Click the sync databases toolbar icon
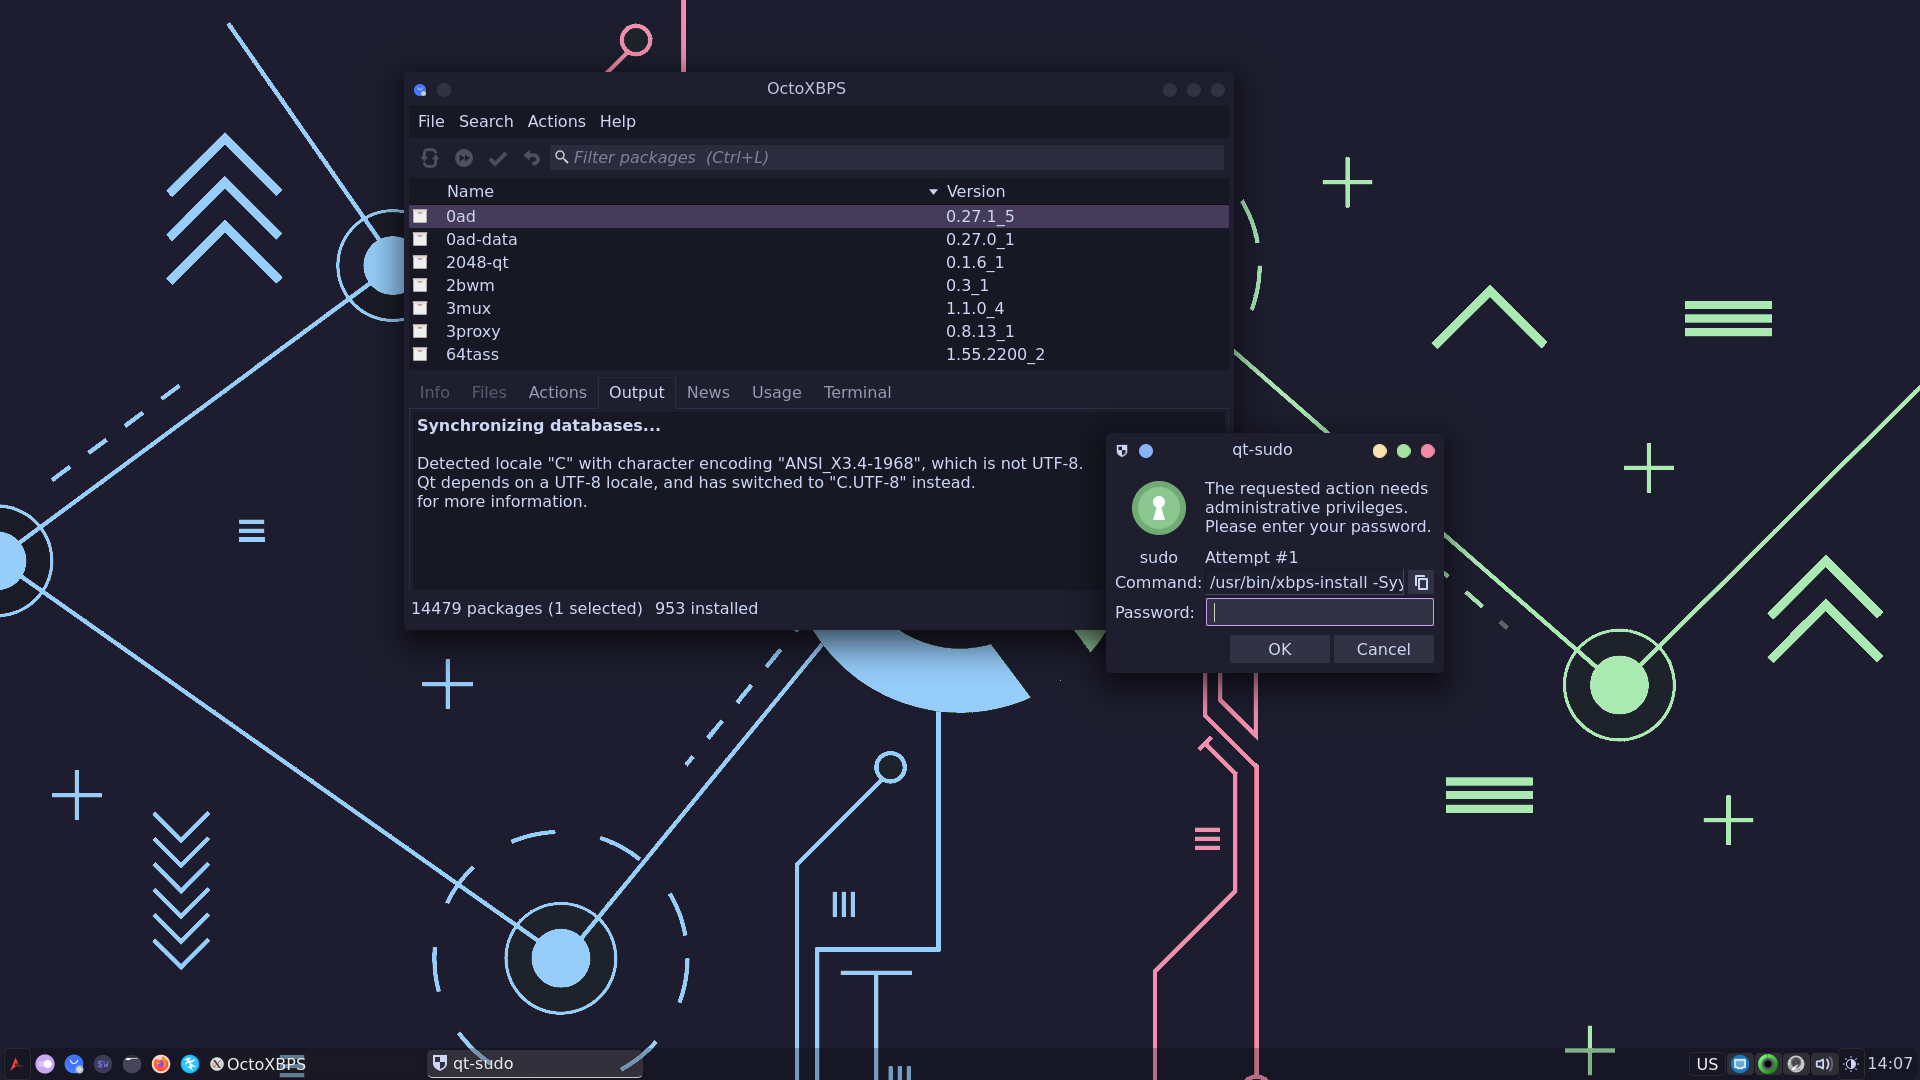 pyautogui.click(x=430, y=158)
